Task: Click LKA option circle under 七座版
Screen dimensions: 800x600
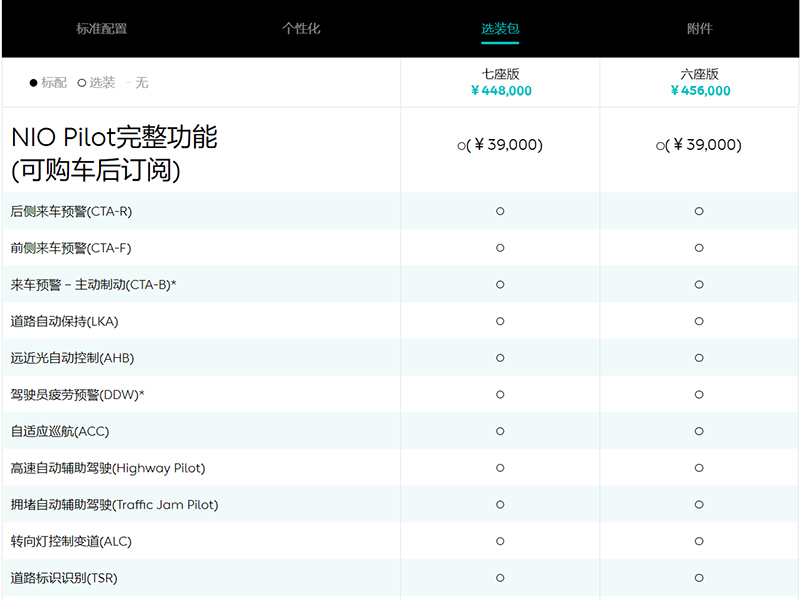Action: 500,321
